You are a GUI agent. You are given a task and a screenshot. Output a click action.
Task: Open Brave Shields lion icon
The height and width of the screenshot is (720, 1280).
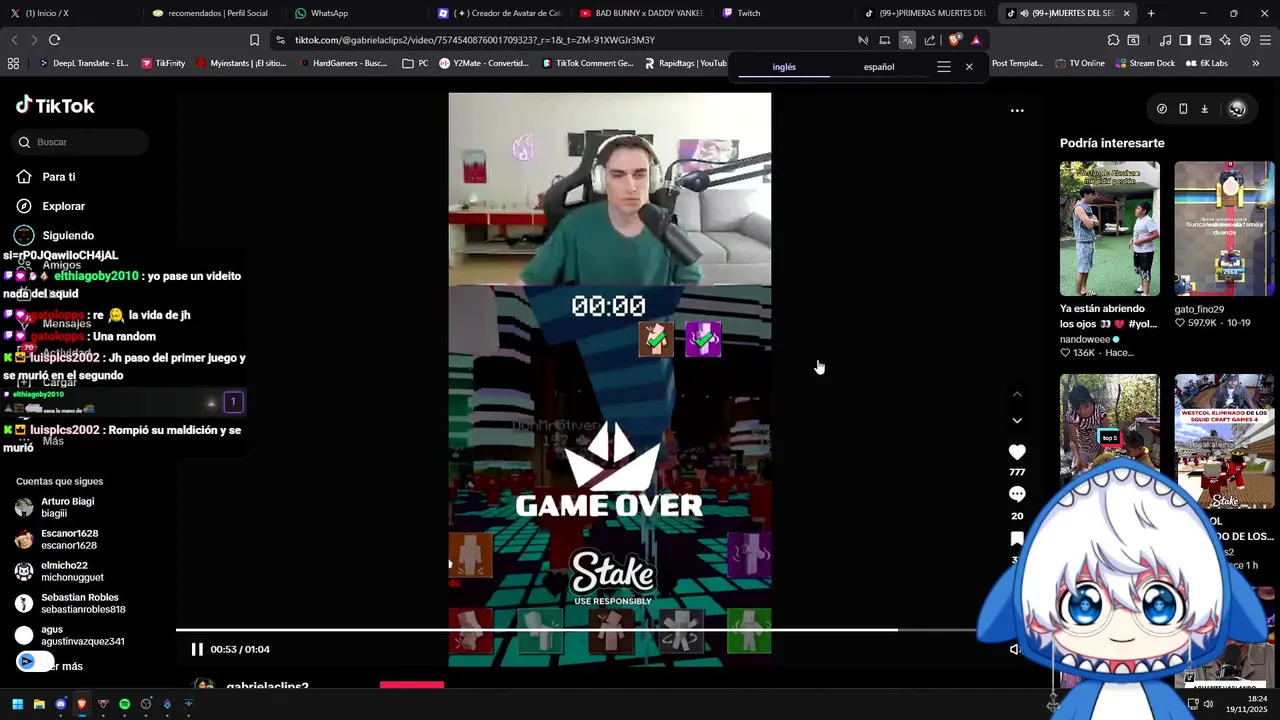coord(954,40)
